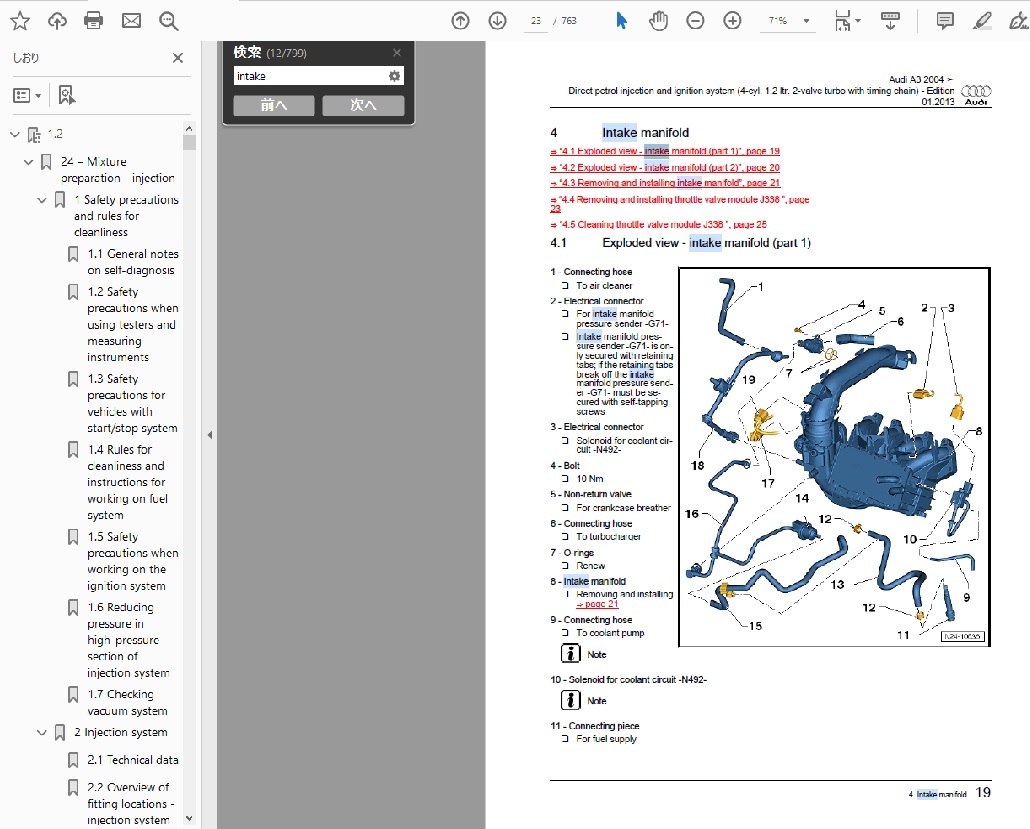The image size is (1030, 829).
Task: Click the search text field with 'intake'
Action: click(309, 76)
